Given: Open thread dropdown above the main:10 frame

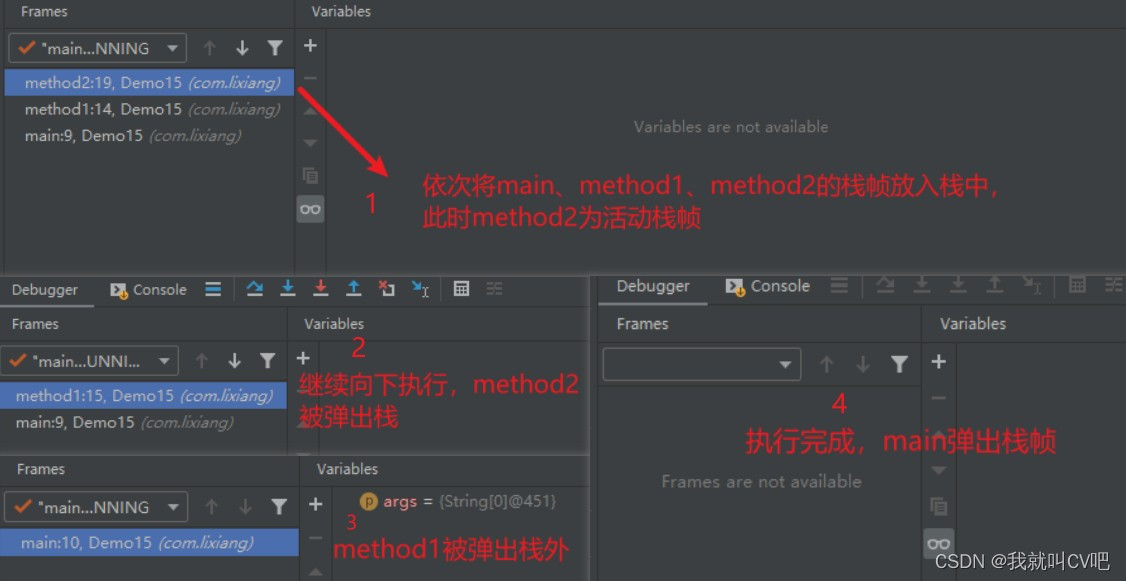Looking at the screenshot, I should [x=96, y=506].
